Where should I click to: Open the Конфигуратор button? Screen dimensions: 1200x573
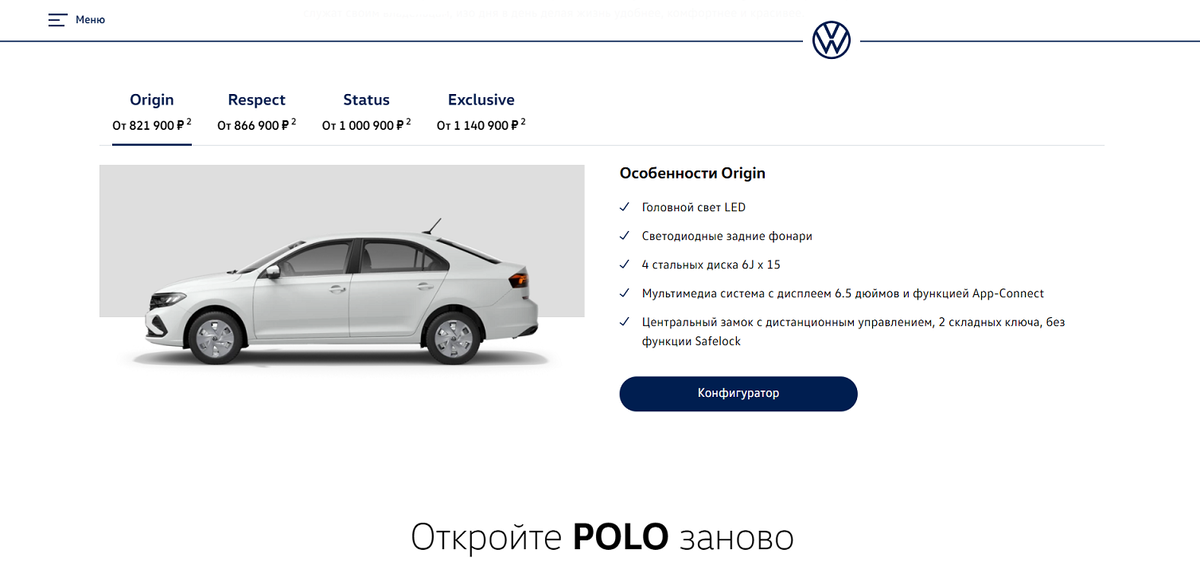[x=738, y=393]
